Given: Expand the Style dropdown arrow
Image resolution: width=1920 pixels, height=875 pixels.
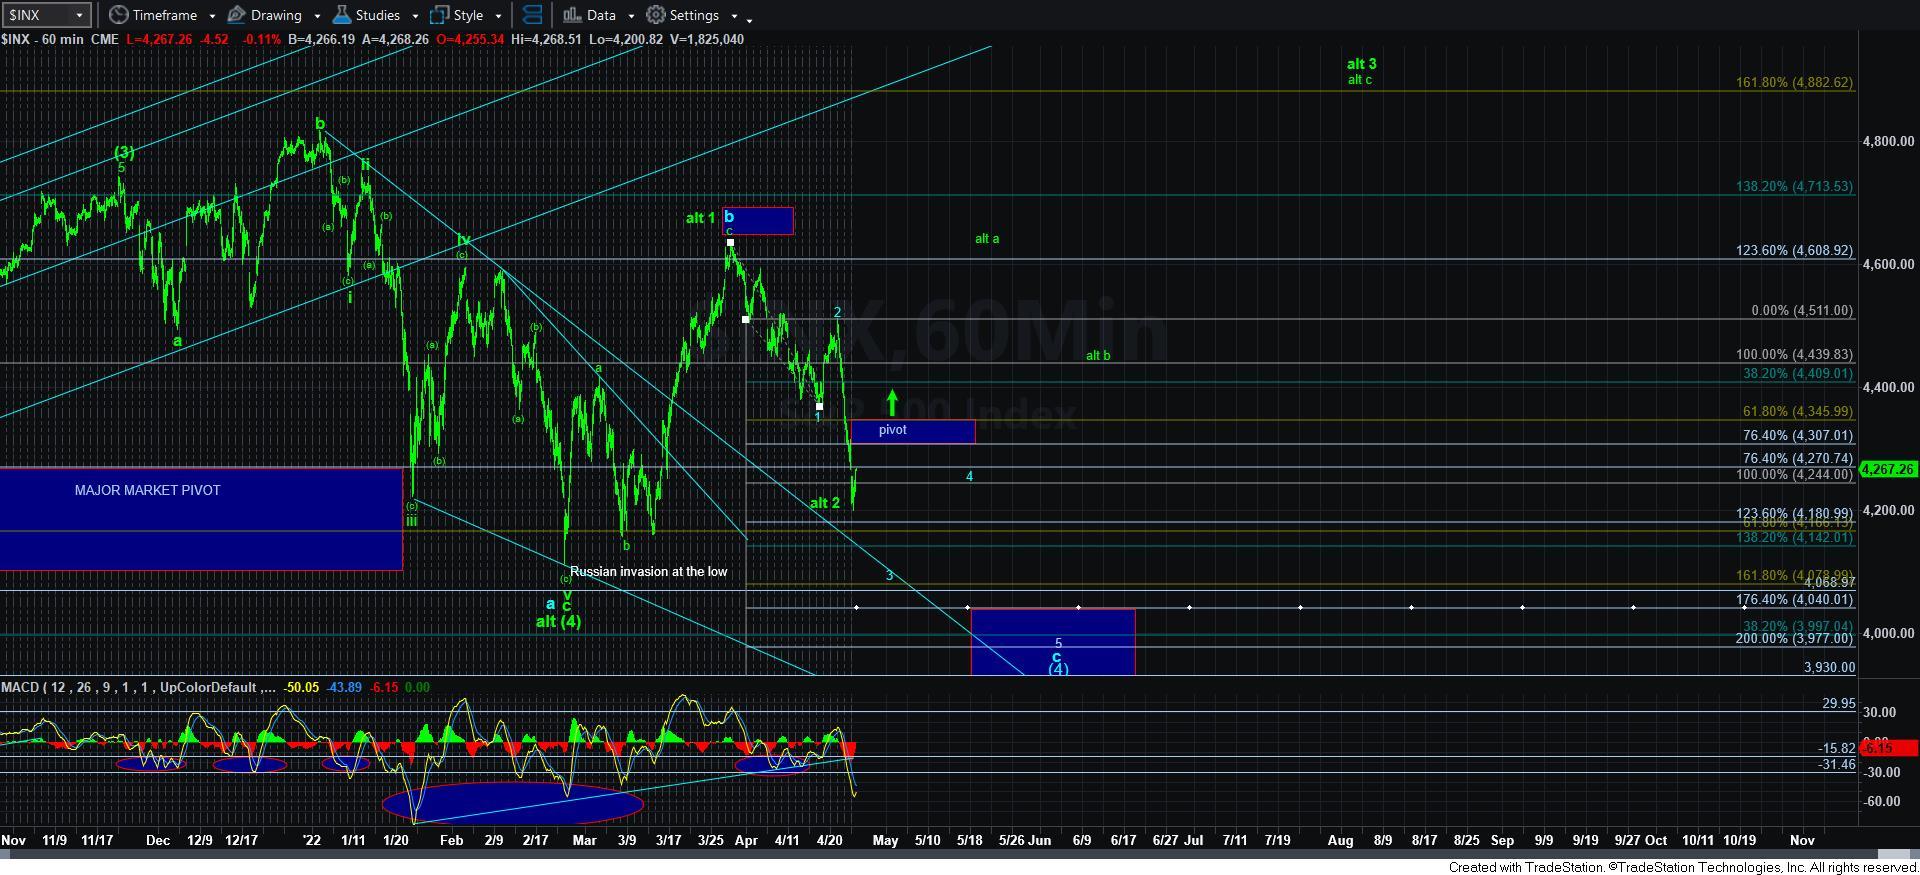Looking at the screenshot, I should tap(498, 16).
